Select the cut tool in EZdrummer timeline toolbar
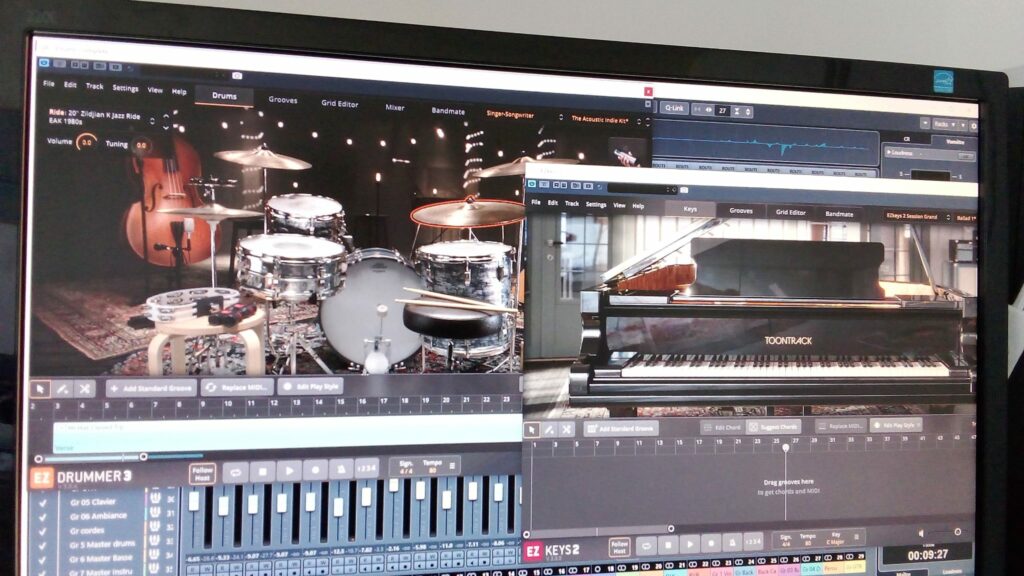 click(x=85, y=389)
